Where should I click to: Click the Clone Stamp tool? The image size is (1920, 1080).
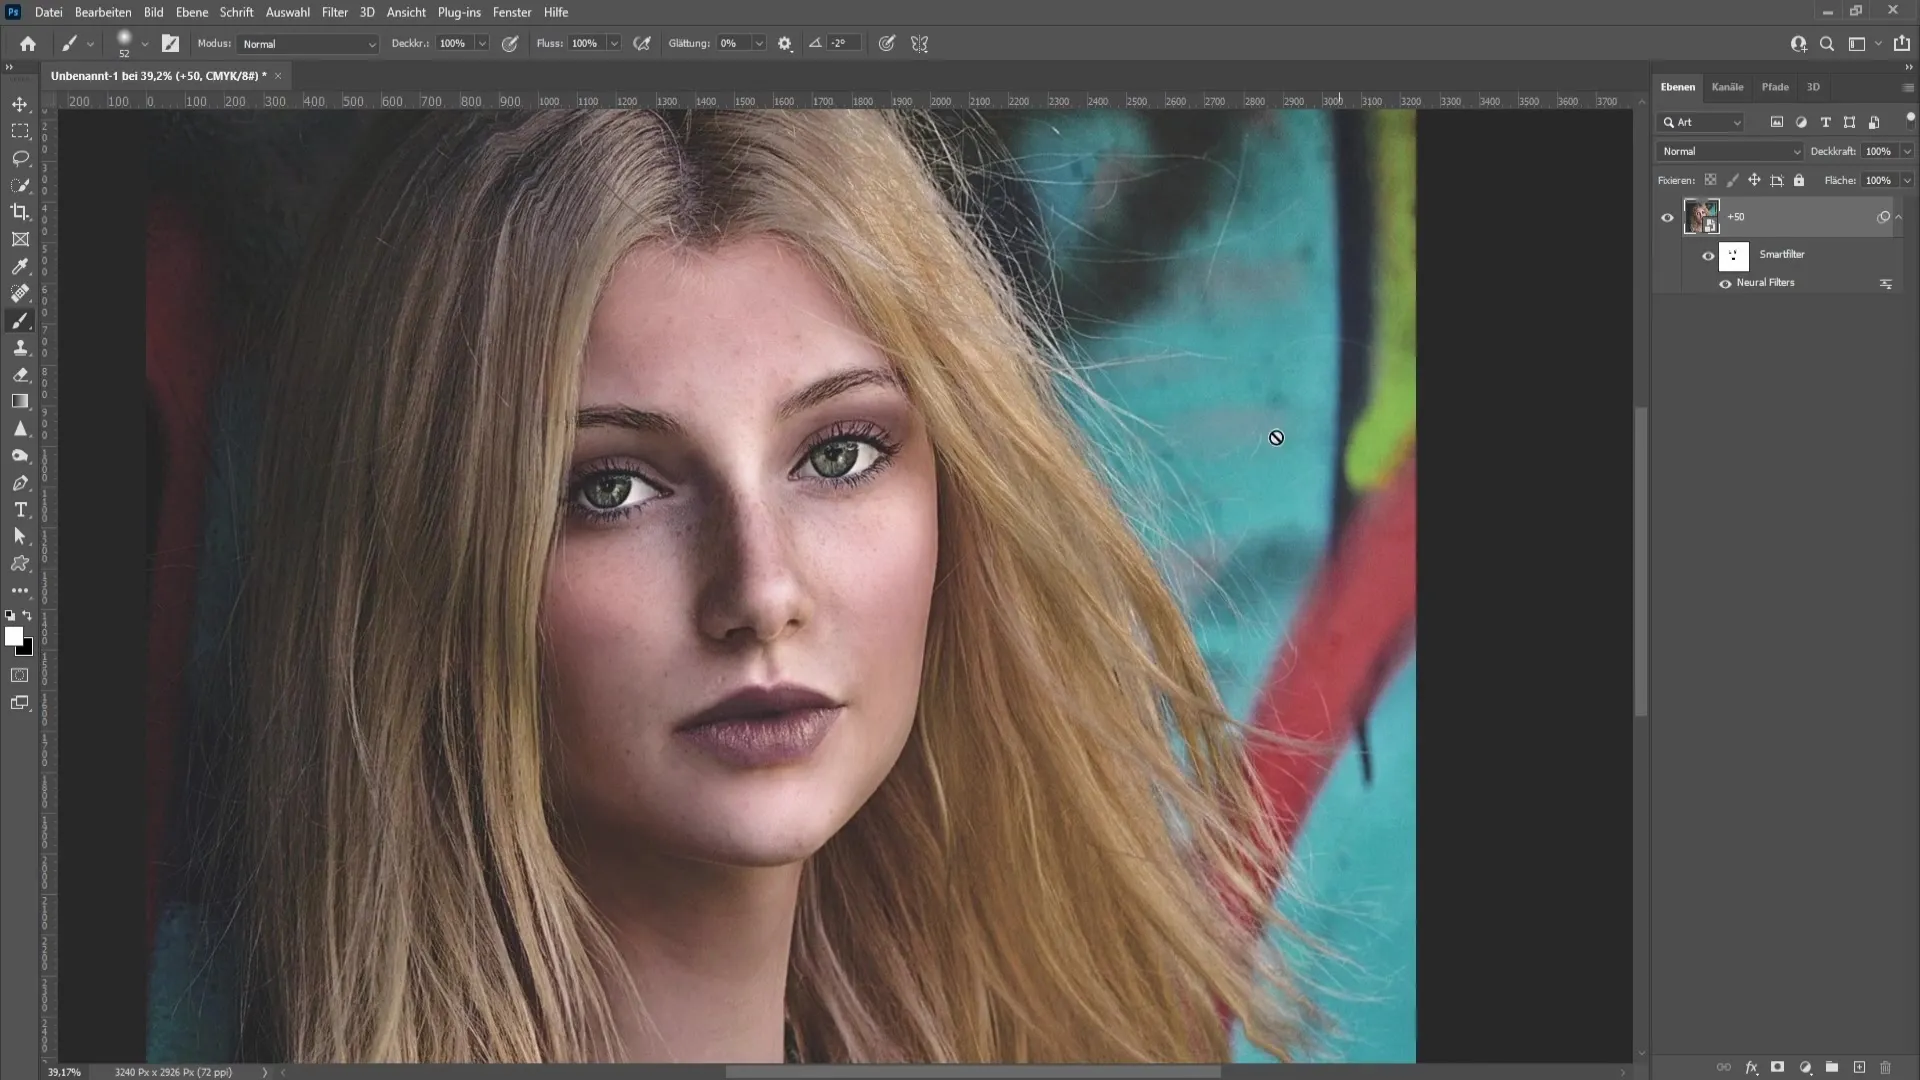pos(20,347)
